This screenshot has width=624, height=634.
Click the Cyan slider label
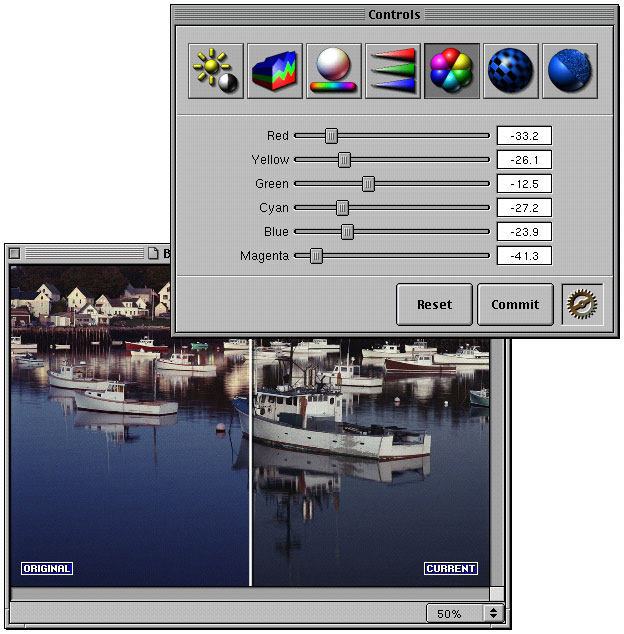point(274,208)
